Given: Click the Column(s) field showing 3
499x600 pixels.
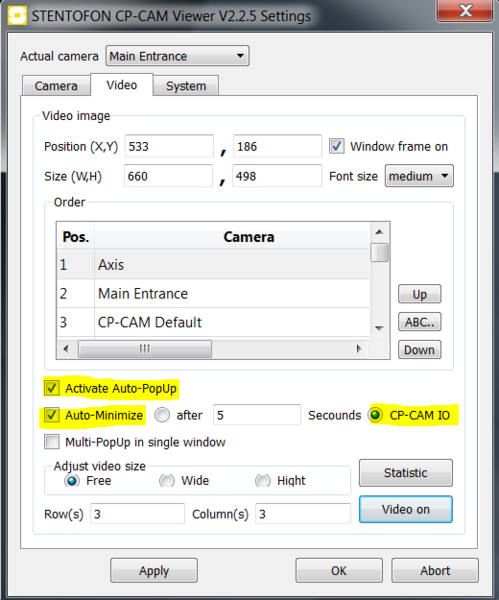Looking at the screenshot, I should click(x=303, y=514).
